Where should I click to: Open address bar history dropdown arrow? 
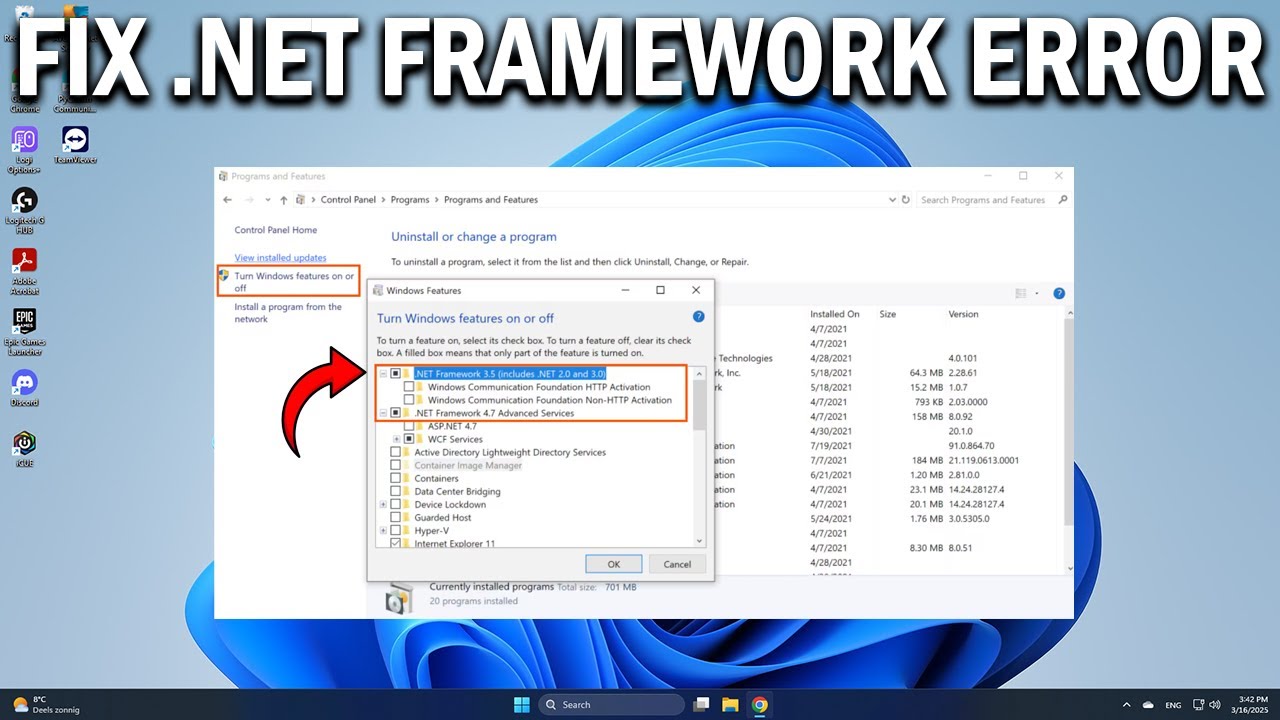(x=892, y=200)
